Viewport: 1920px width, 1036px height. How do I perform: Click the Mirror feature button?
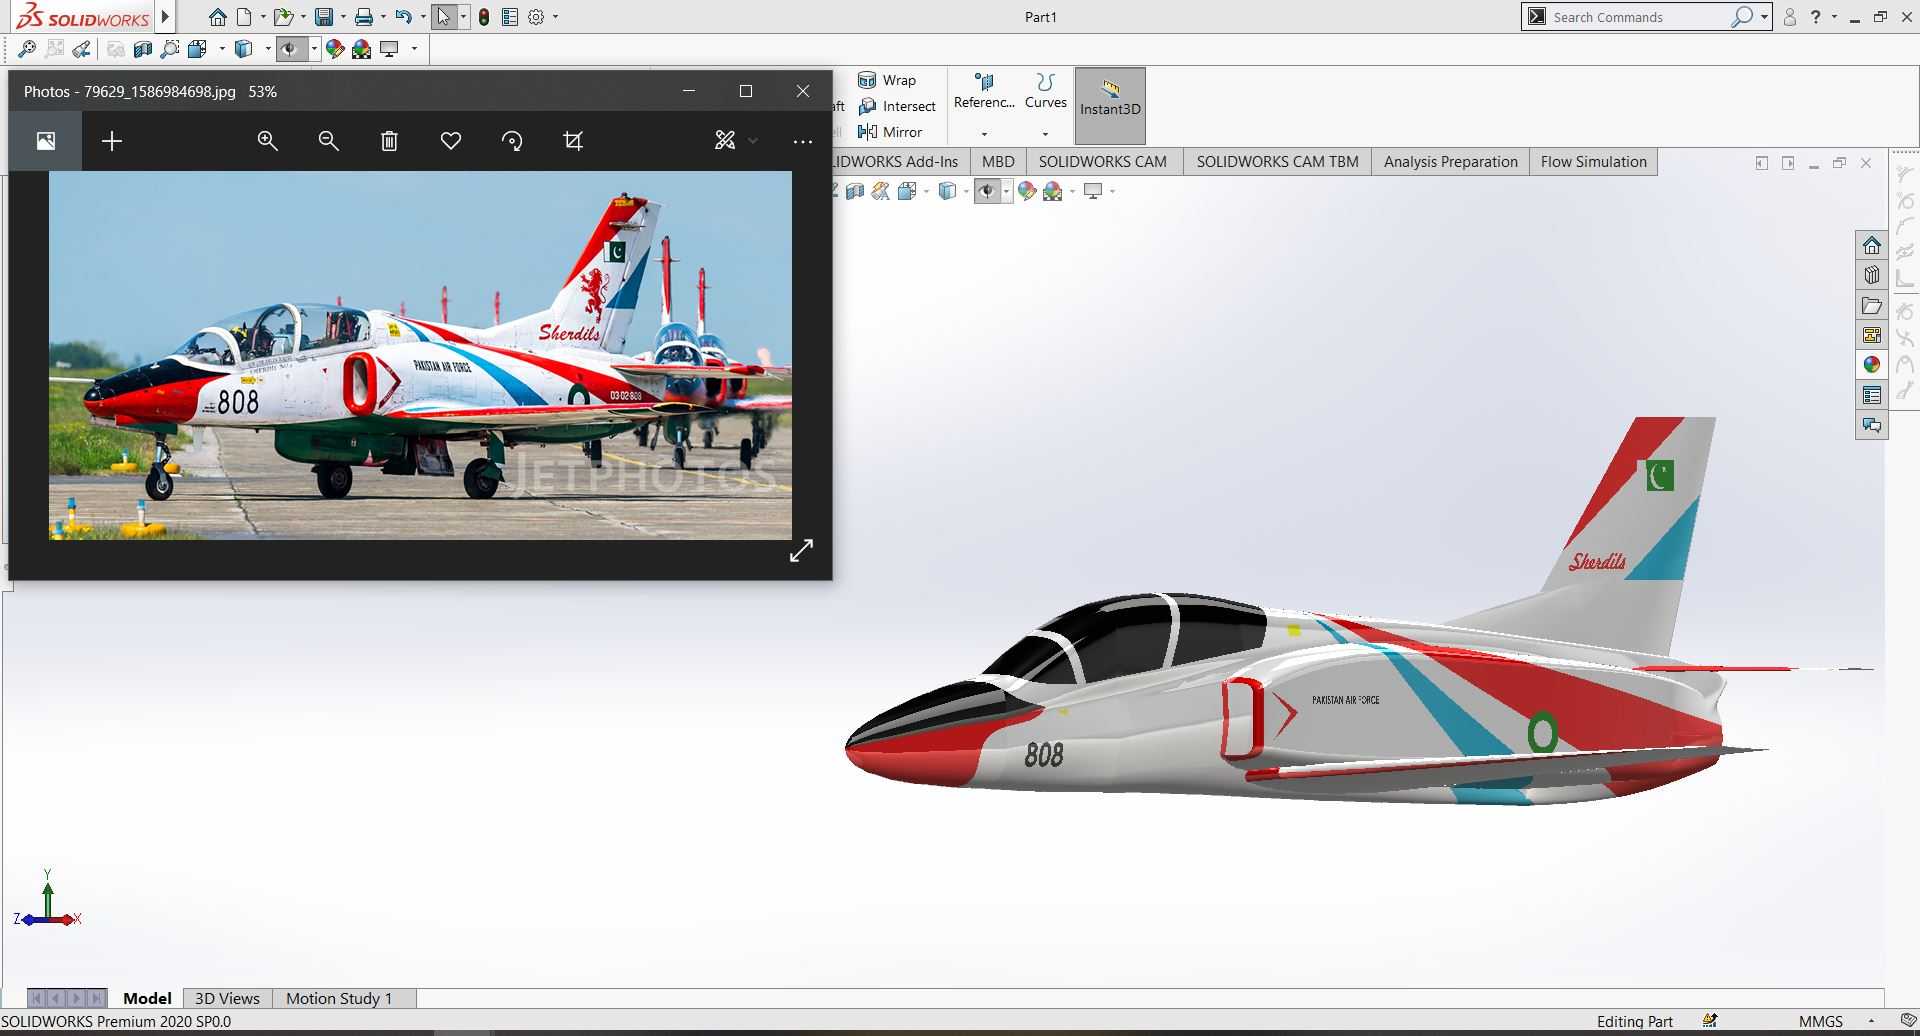click(x=890, y=132)
